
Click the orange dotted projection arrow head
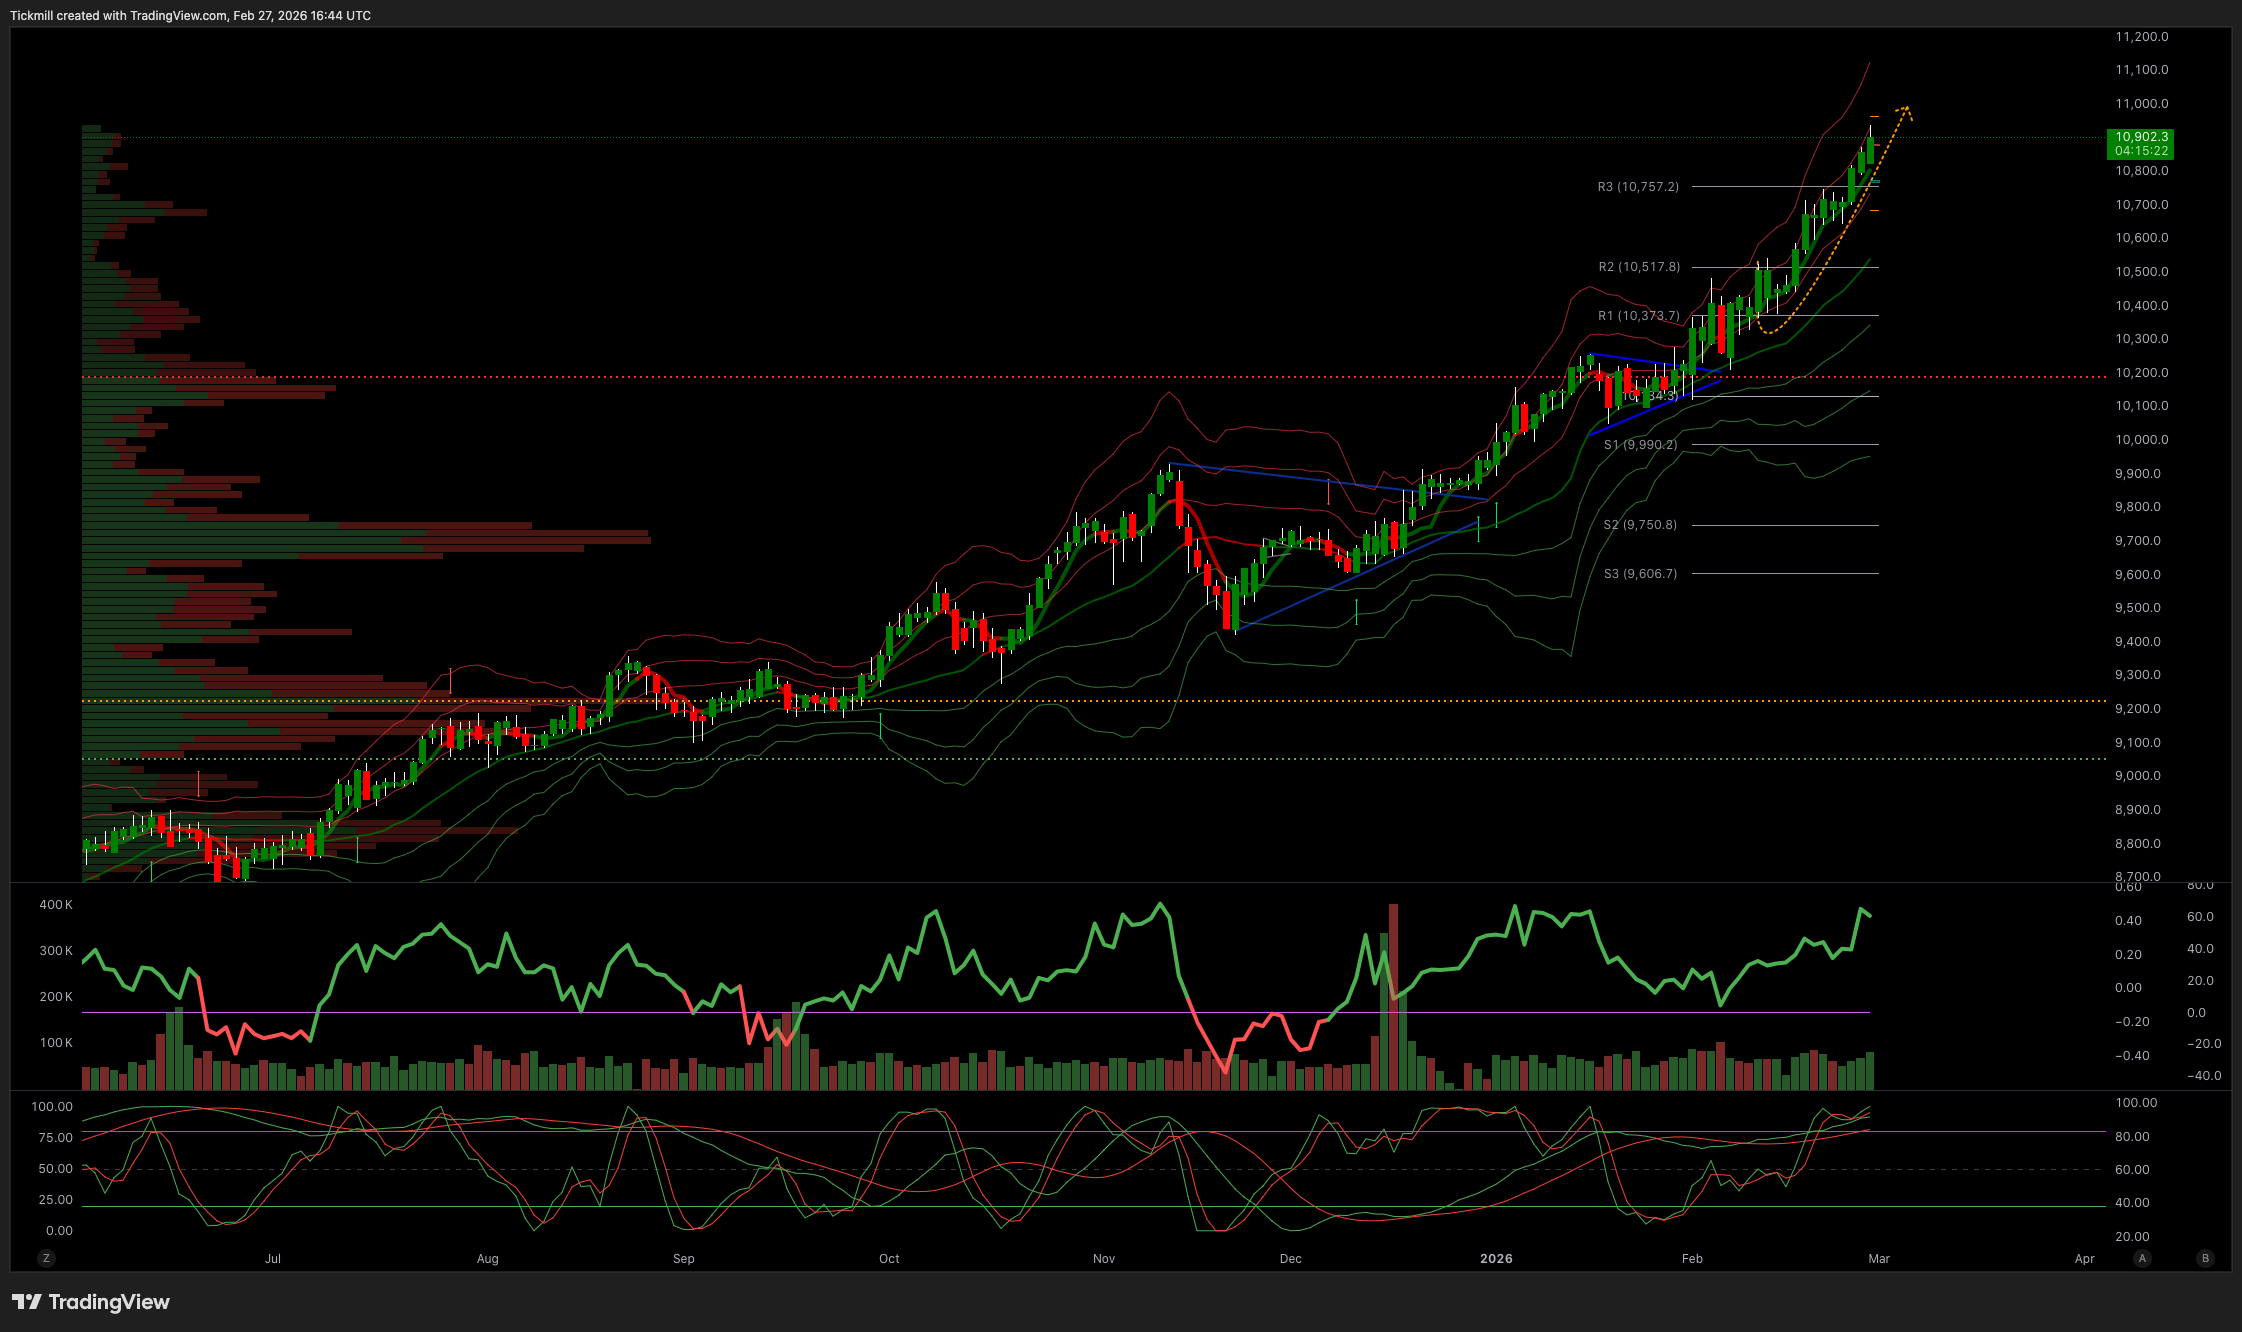click(x=1907, y=109)
